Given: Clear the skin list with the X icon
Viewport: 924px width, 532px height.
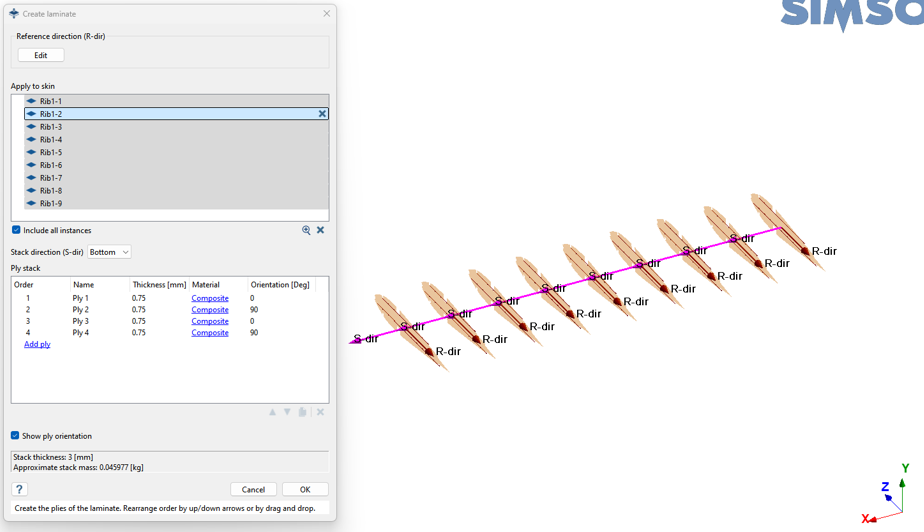Looking at the screenshot, I should (320, 230).
